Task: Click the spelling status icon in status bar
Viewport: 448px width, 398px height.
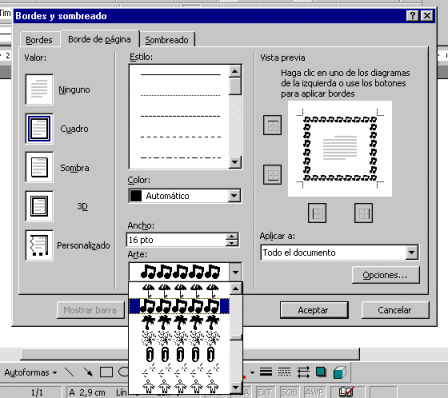Action: [346, 392]
